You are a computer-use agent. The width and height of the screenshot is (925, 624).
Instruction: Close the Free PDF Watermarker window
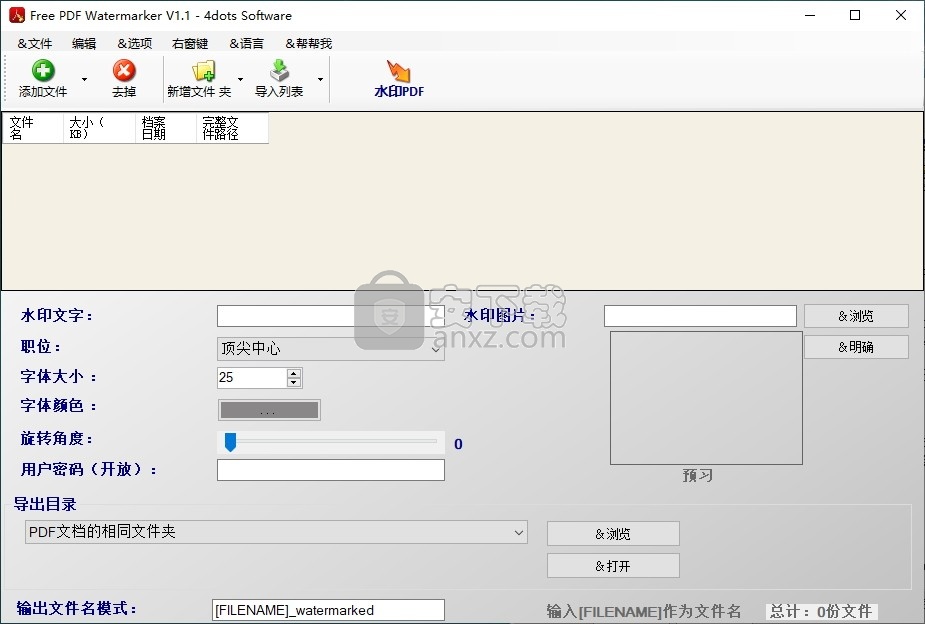tap(901, 15)
